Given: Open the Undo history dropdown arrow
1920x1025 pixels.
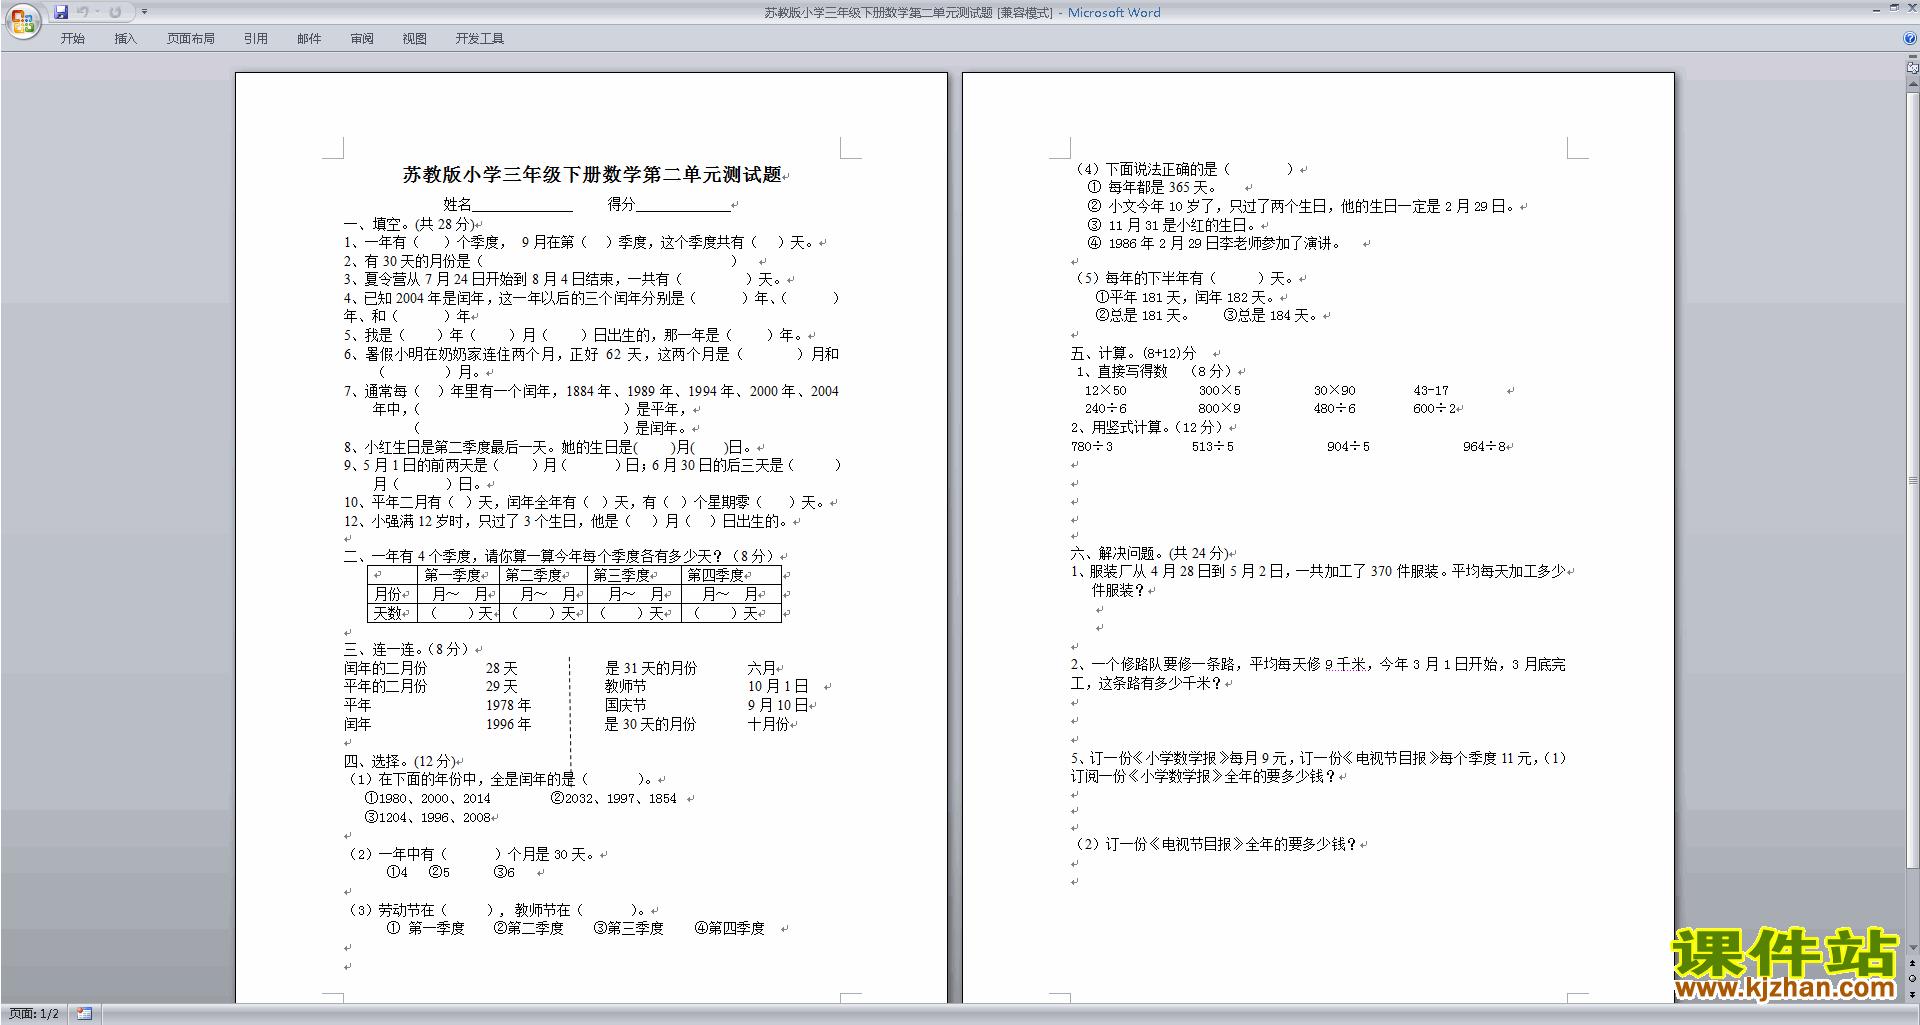Looking at the screenshot, I should coord(97,12).
